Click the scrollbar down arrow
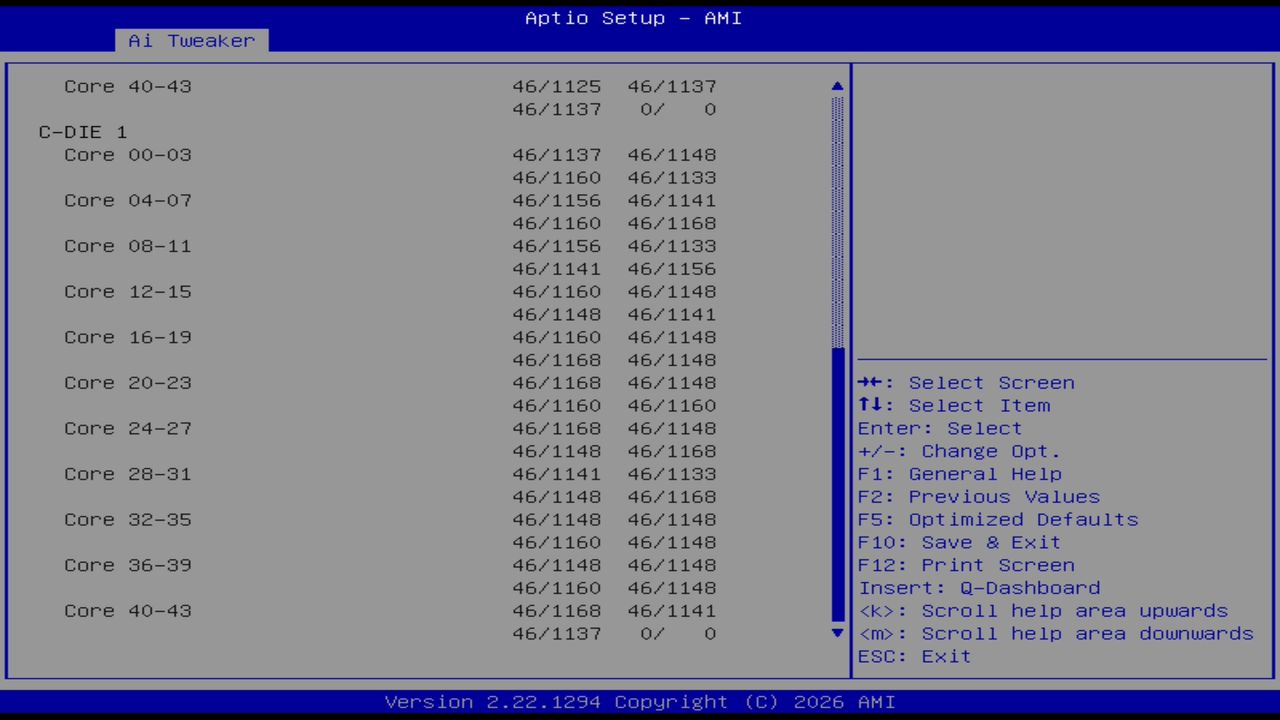 point(836,633)
